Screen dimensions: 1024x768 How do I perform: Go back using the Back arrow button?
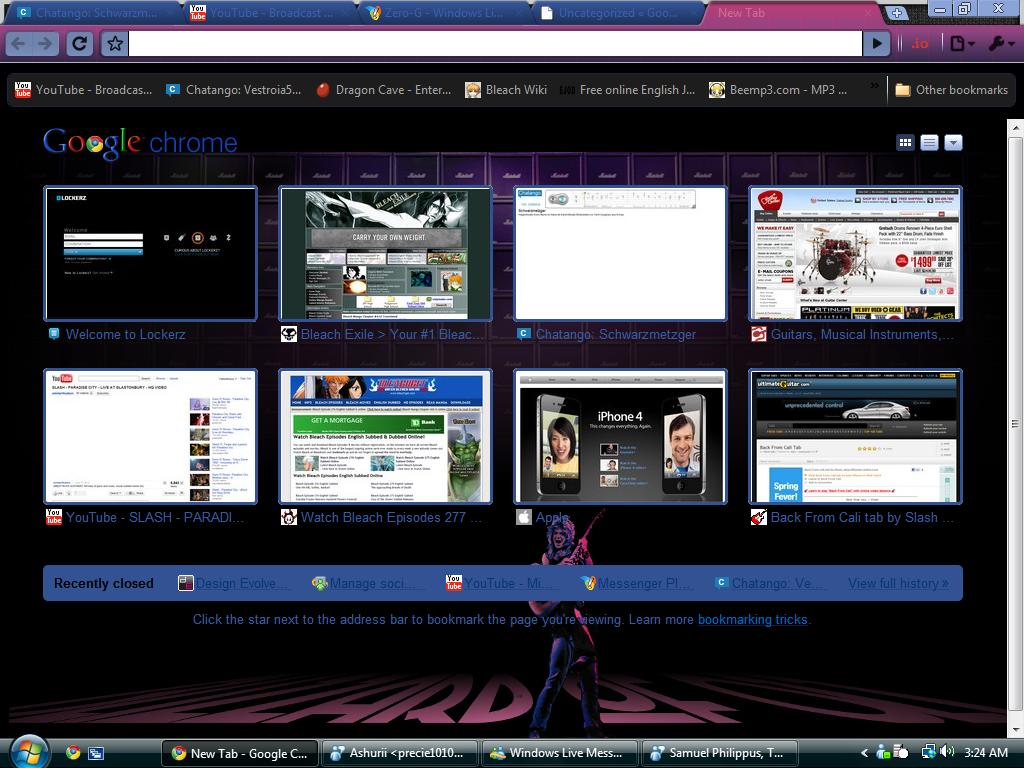click(x=19, y=44)
